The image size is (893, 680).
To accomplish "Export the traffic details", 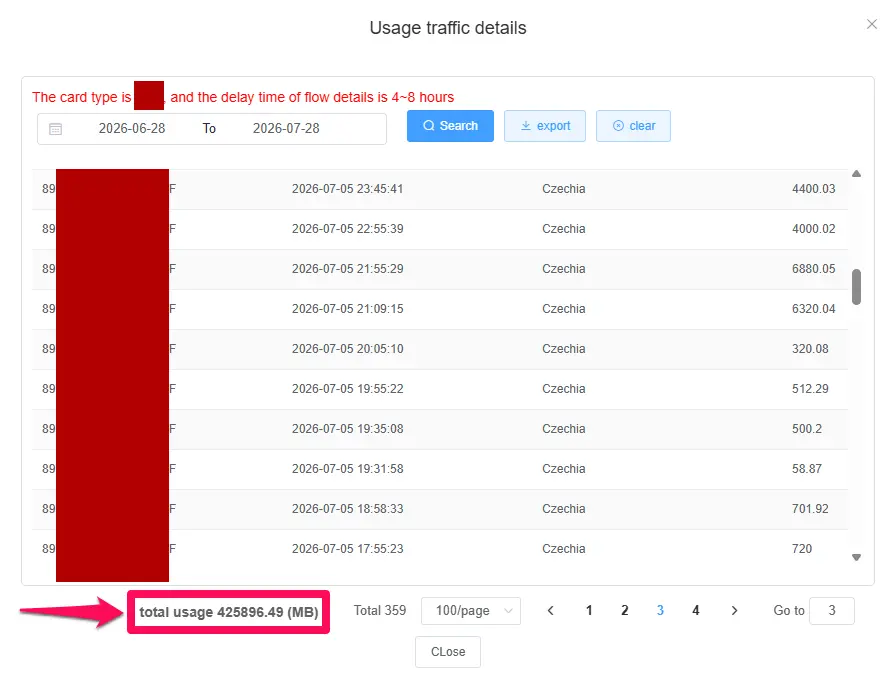I will pos(544,126).
